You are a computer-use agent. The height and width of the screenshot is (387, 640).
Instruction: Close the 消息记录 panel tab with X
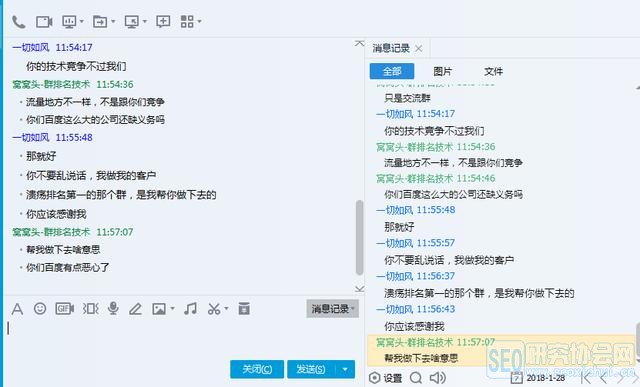[419, 49]
